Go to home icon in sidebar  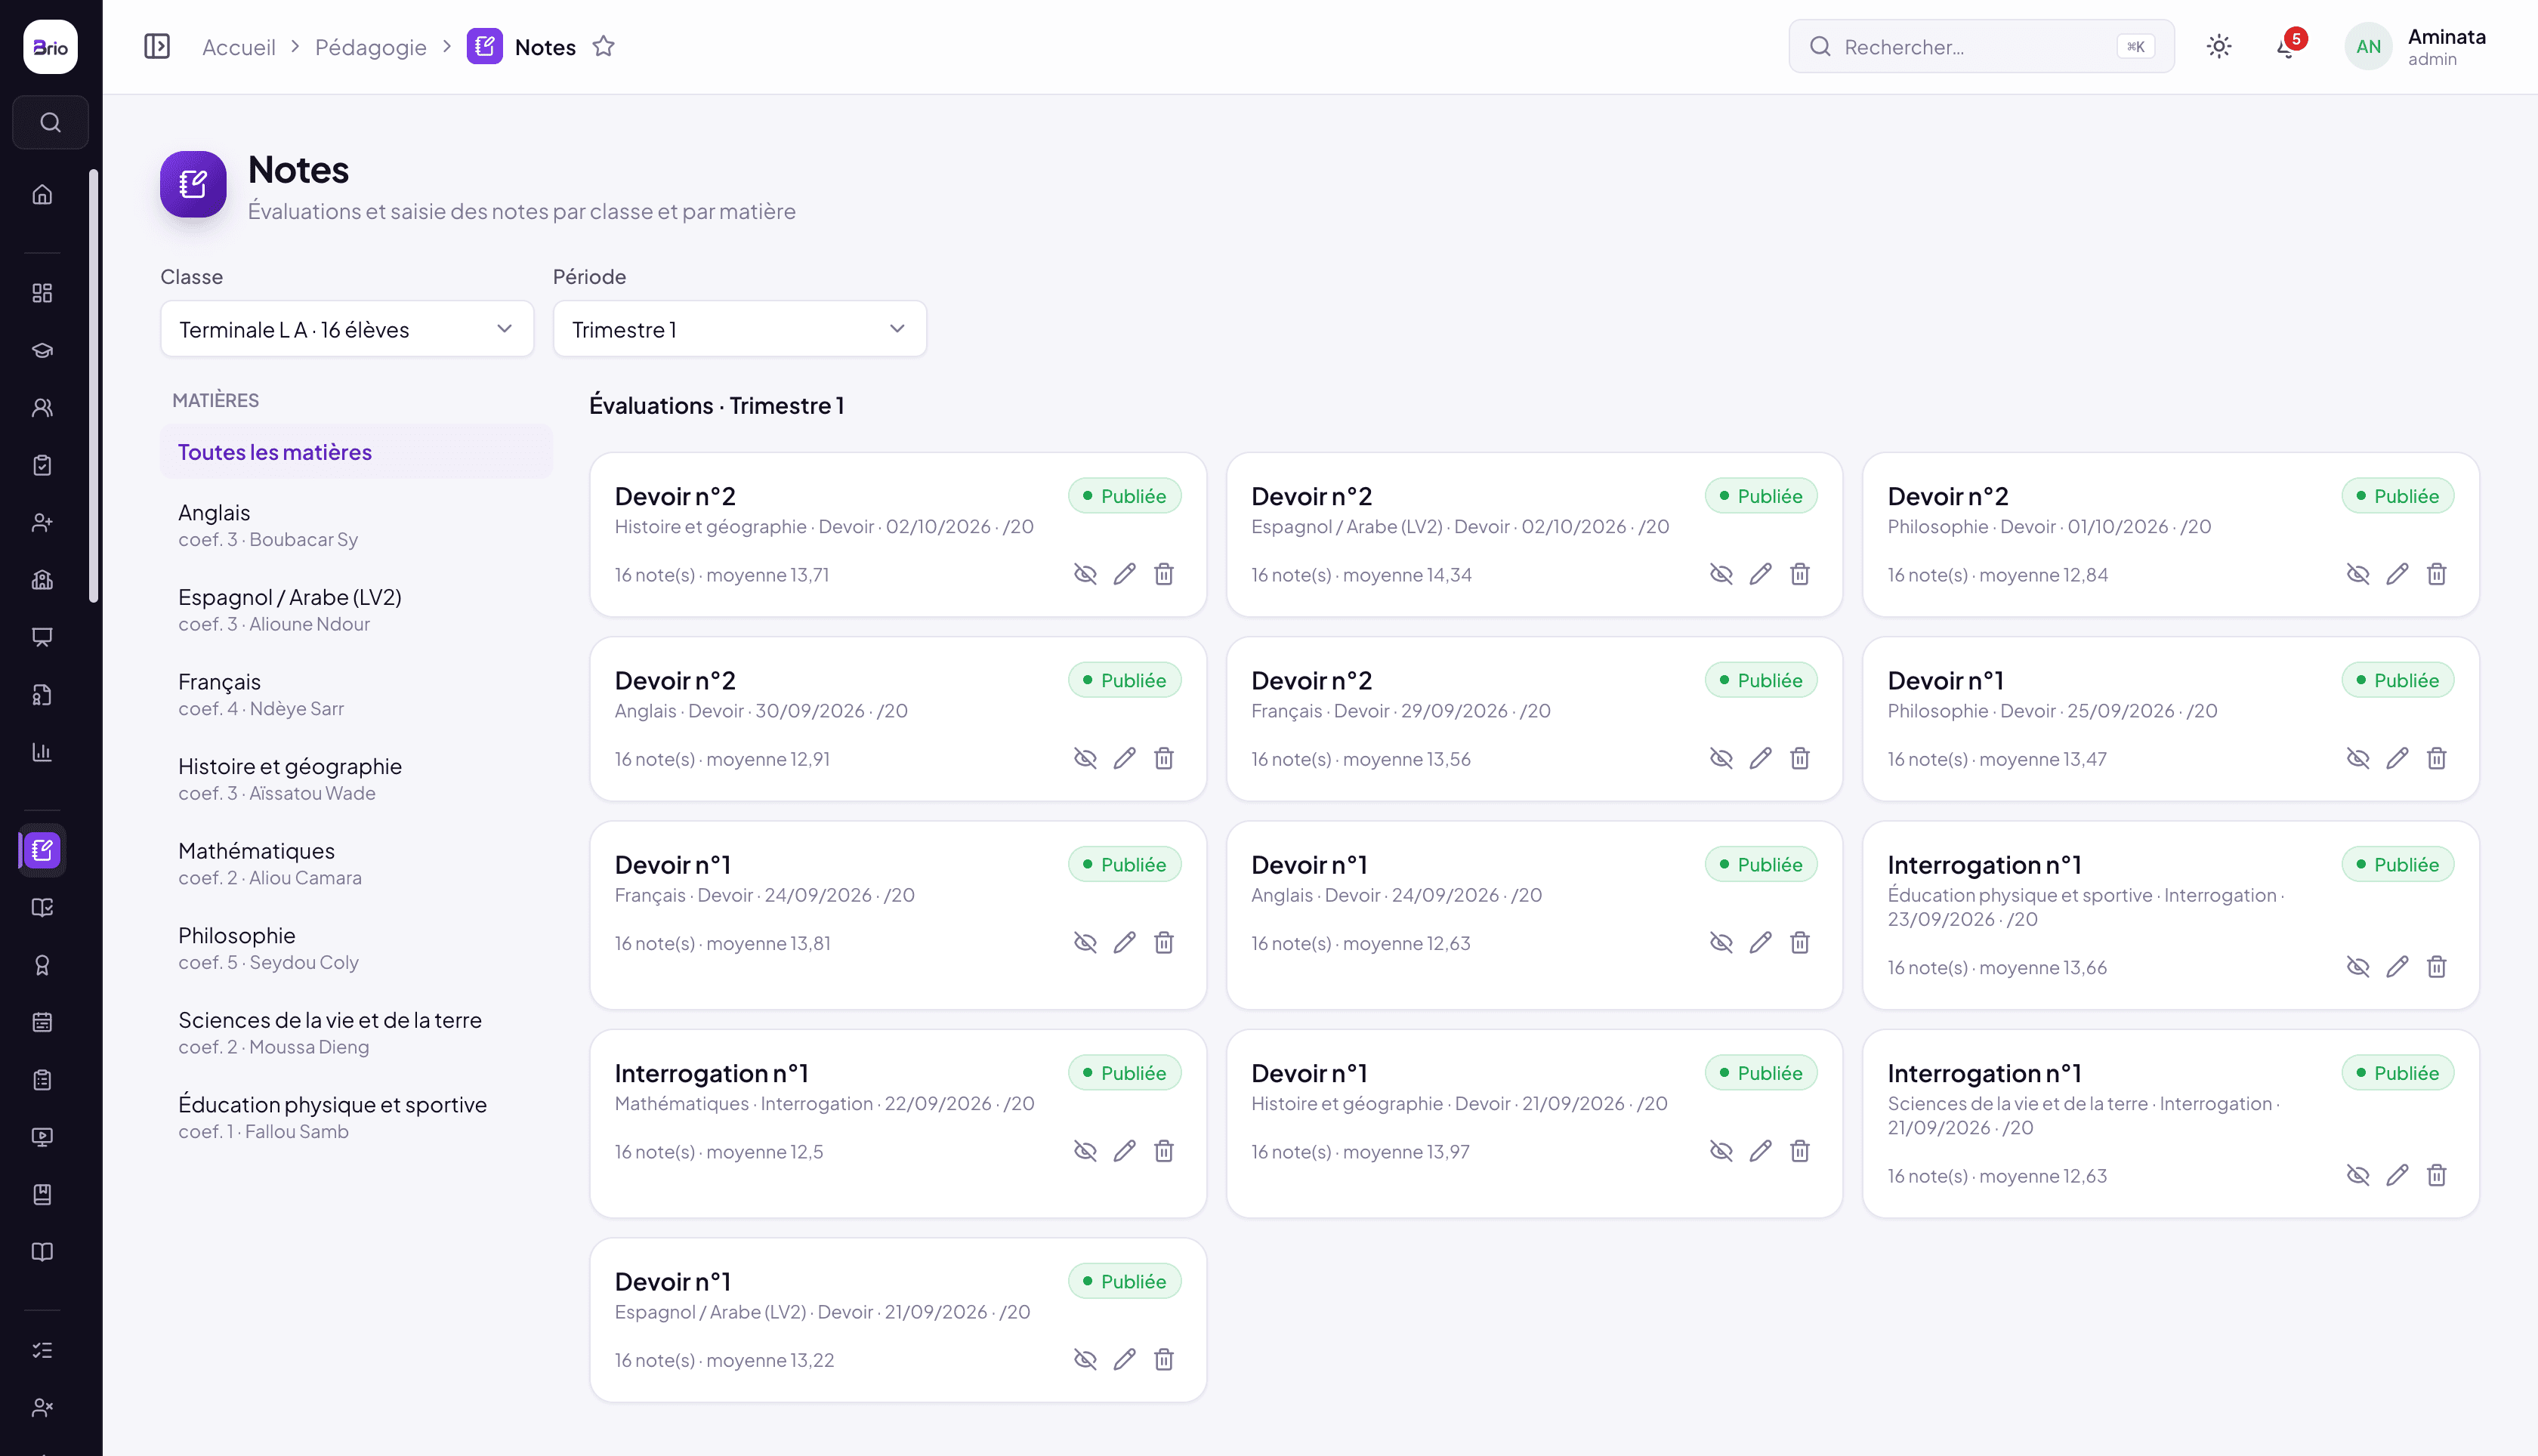pyautogui.click(x=42, y=194)
